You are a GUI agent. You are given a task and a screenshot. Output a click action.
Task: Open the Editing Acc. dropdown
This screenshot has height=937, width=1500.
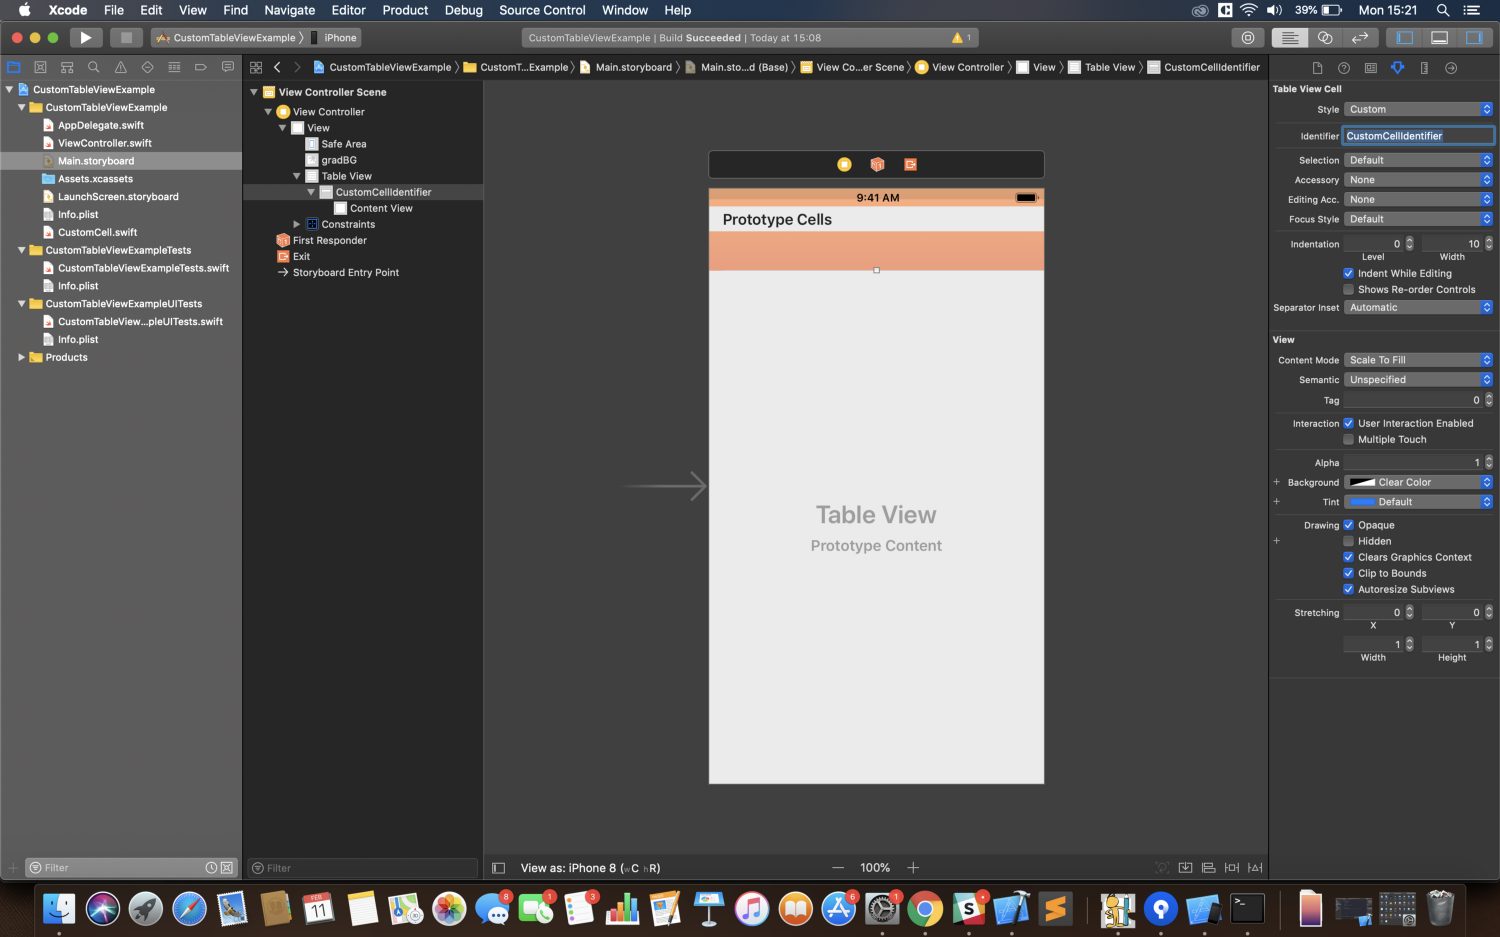tap(1418, 199)
